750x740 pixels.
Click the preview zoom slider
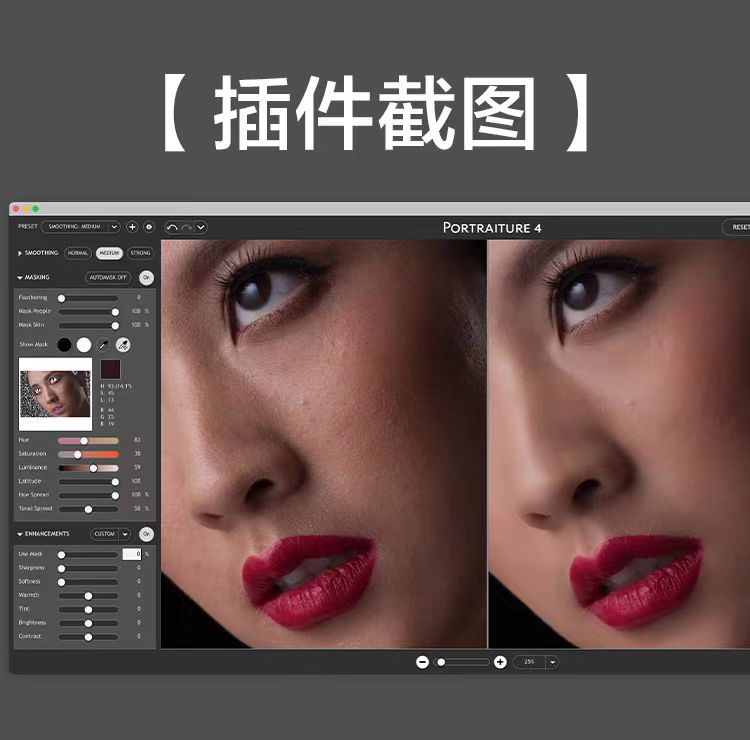tap(462, 662)
